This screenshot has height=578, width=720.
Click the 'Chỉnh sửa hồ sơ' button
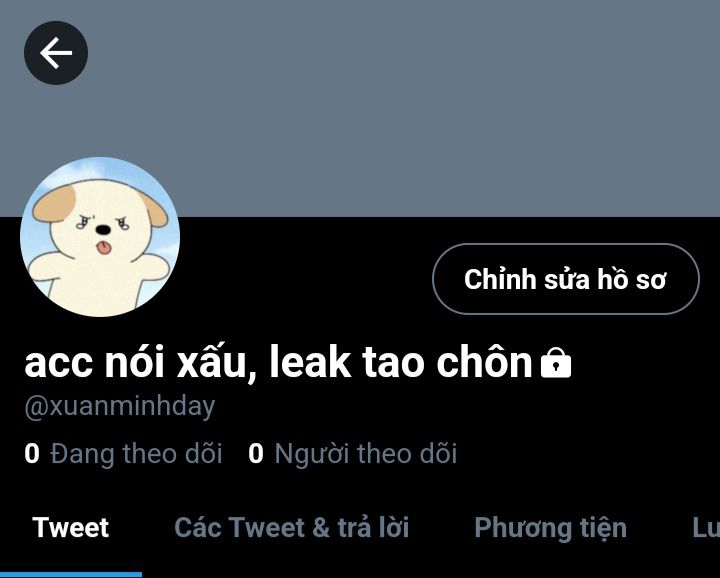pyautogui.click(x=566, y=279)
